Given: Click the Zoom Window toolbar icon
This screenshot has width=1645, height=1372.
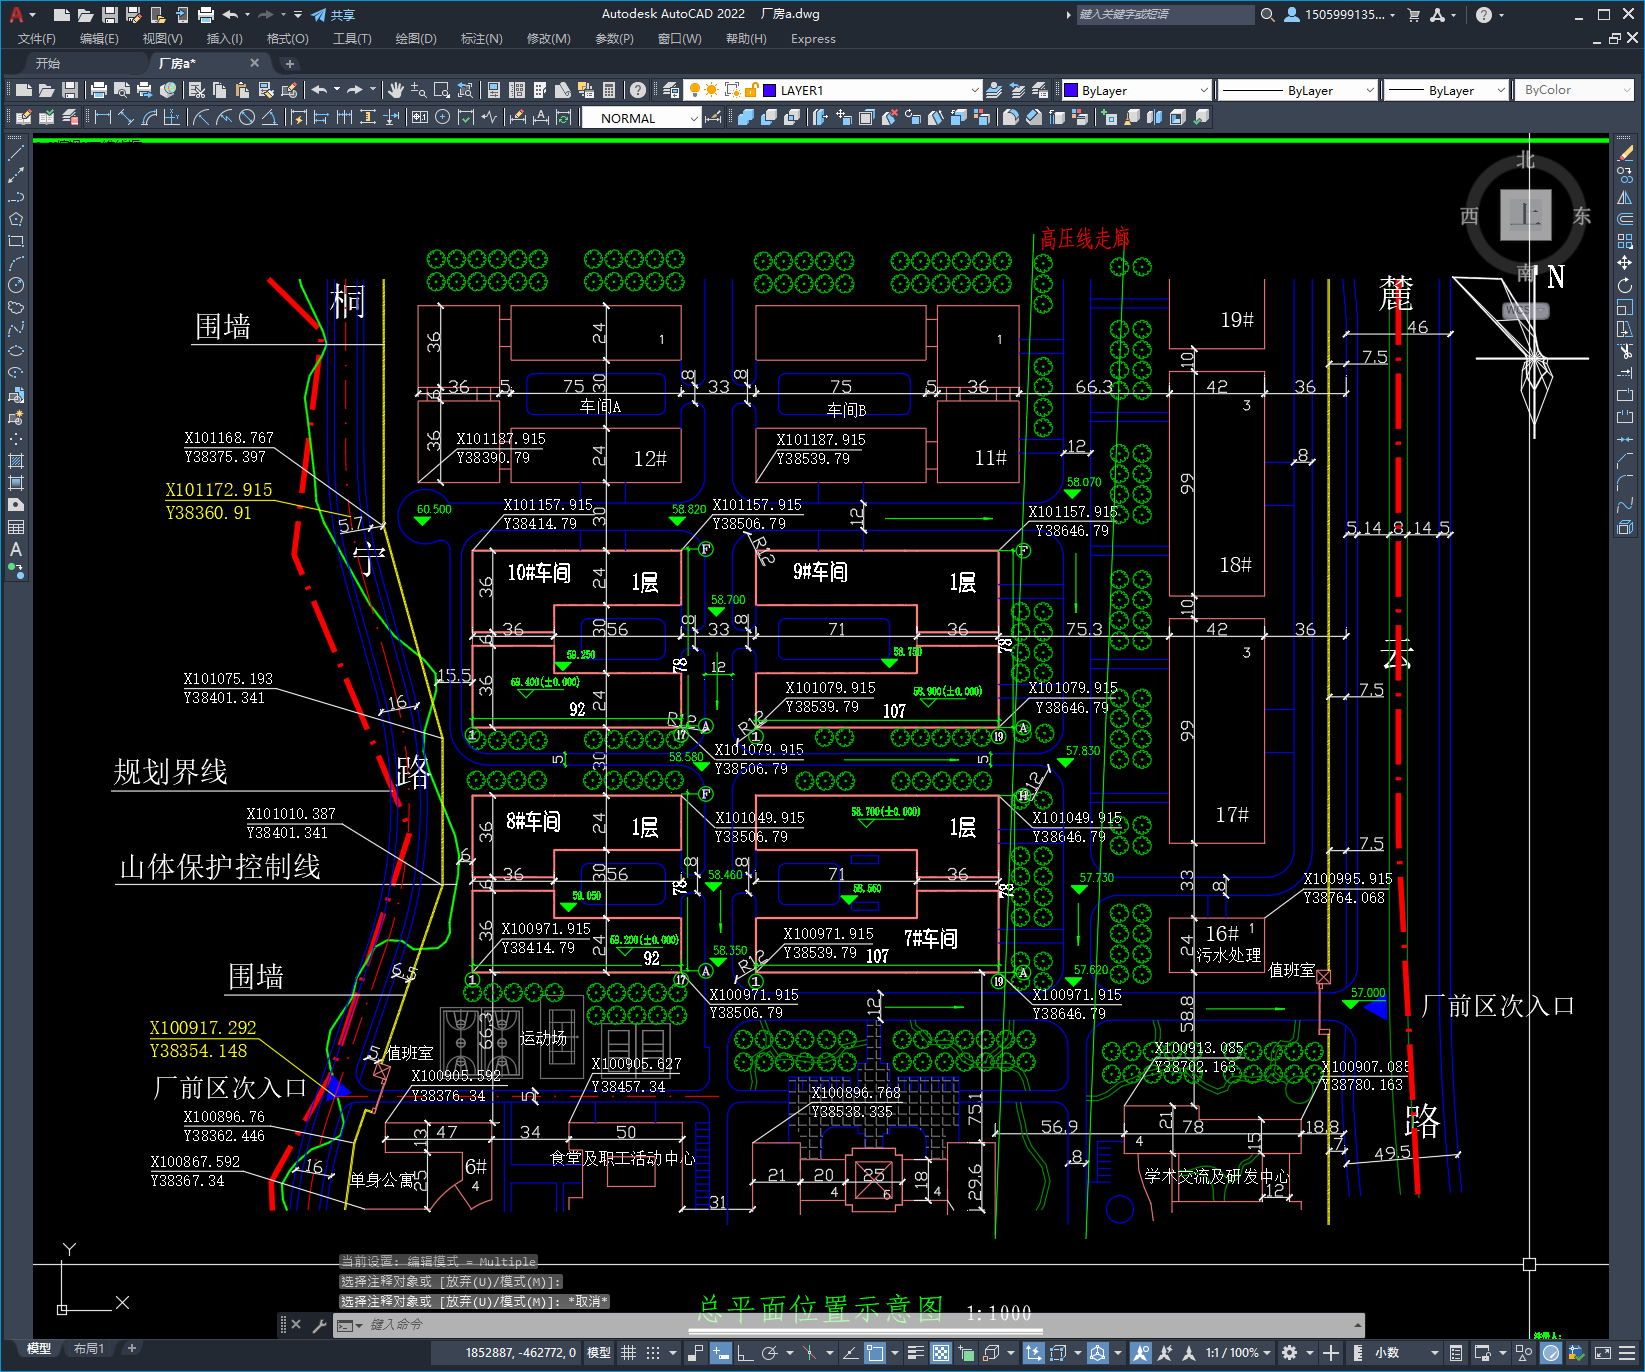Looking at the screenshot, I should (x=442, y=90).
